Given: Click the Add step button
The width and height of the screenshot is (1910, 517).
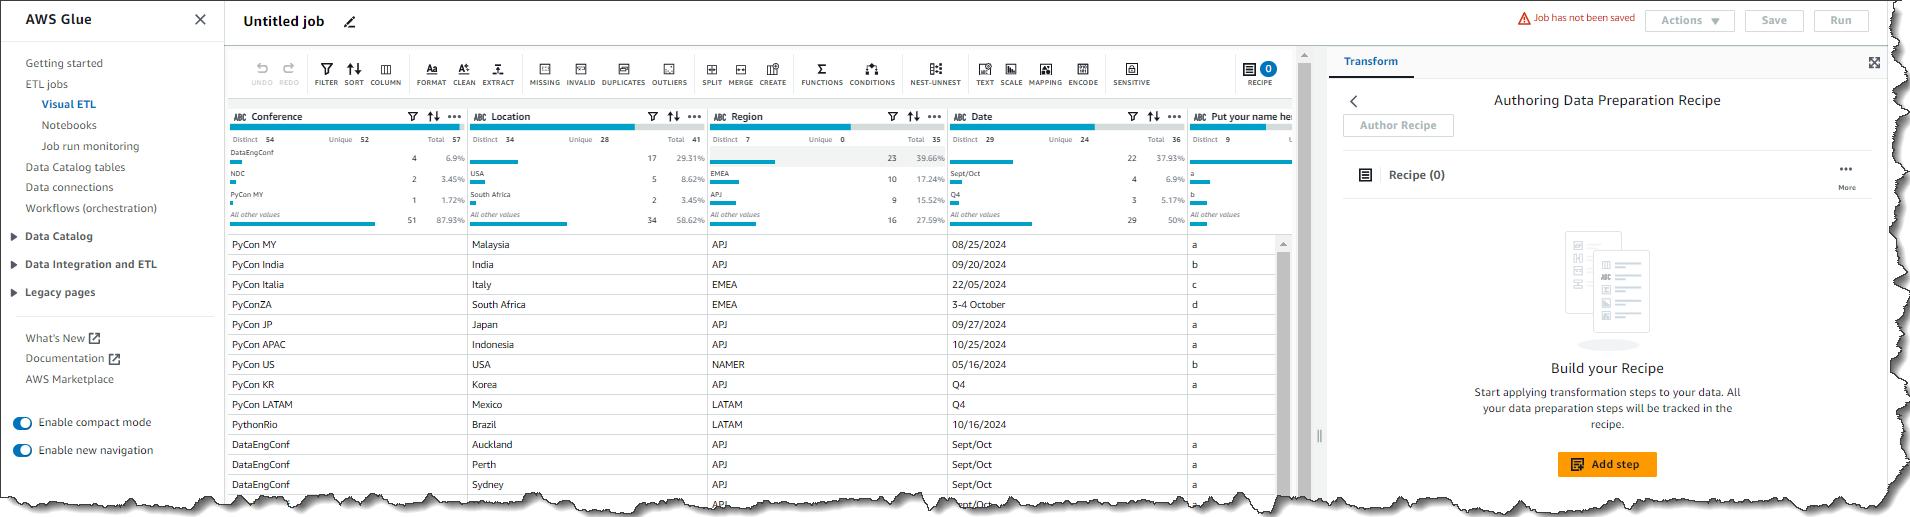Looking at the screenshot, I should (x=1607, y=465).
